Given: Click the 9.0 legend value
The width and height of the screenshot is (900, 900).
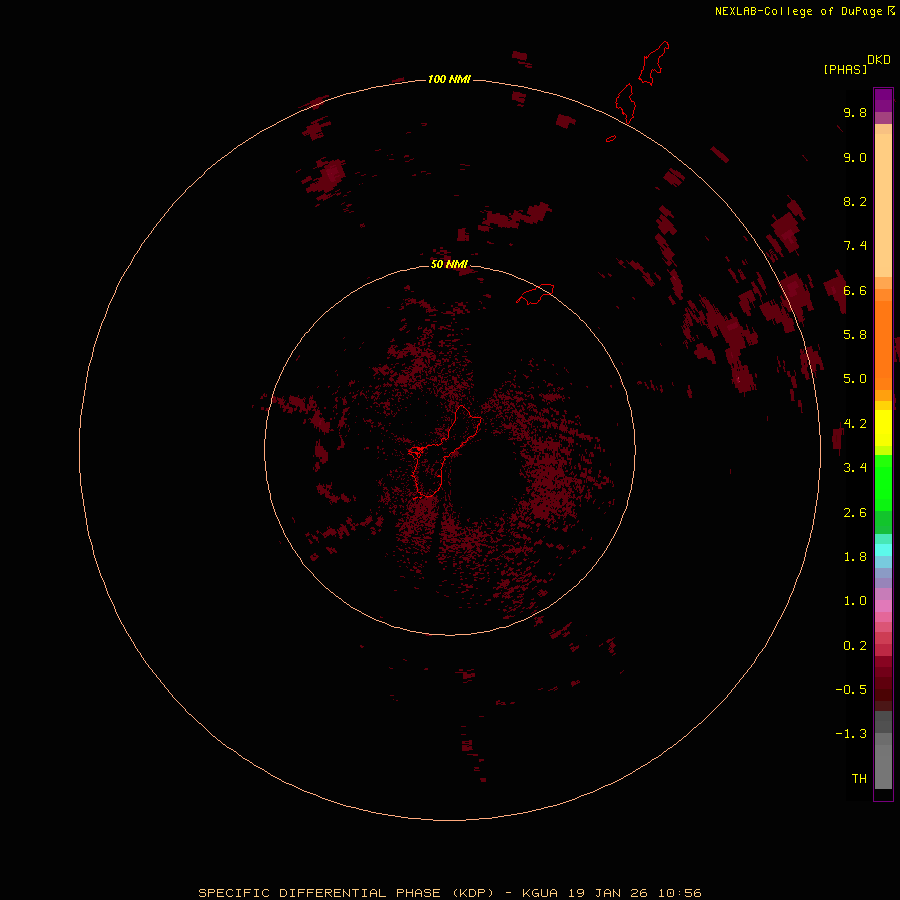Looking at the screenshot, I should (x=855, y=157).
